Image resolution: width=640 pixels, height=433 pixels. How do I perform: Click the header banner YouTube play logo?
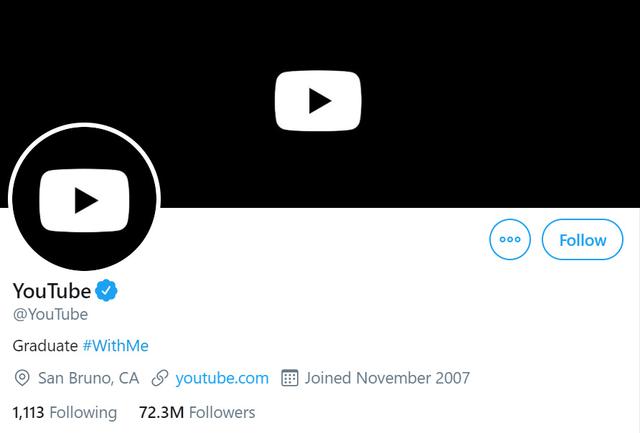click(318, 101)
